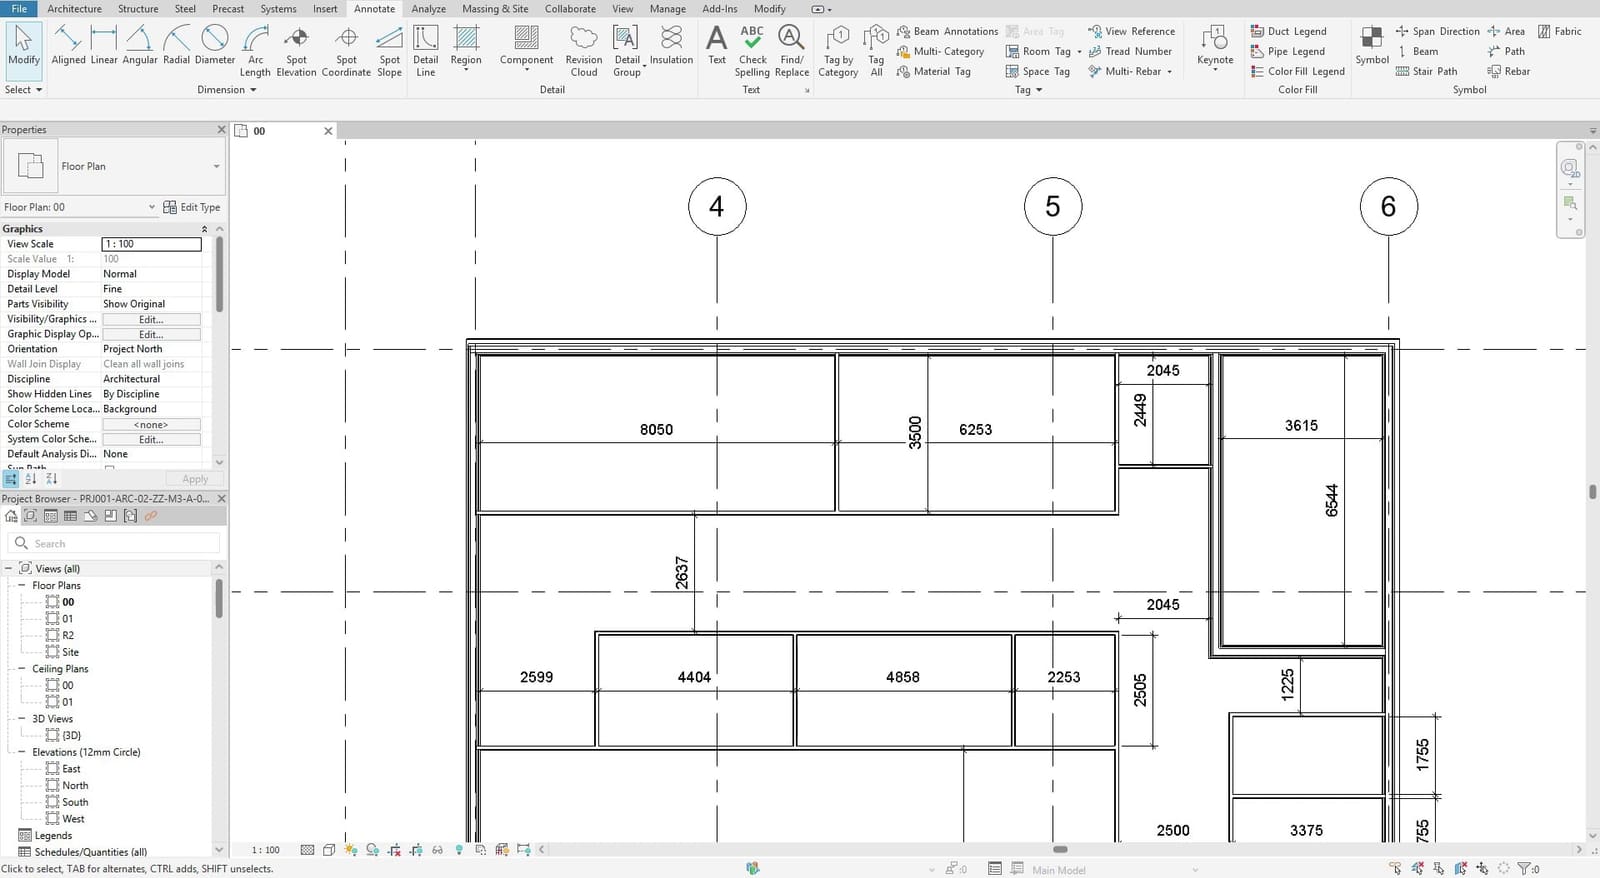This screenshot has width=1600, height=878.
Task: Choose the Spot Elevation tool
Action: [296, 52]
